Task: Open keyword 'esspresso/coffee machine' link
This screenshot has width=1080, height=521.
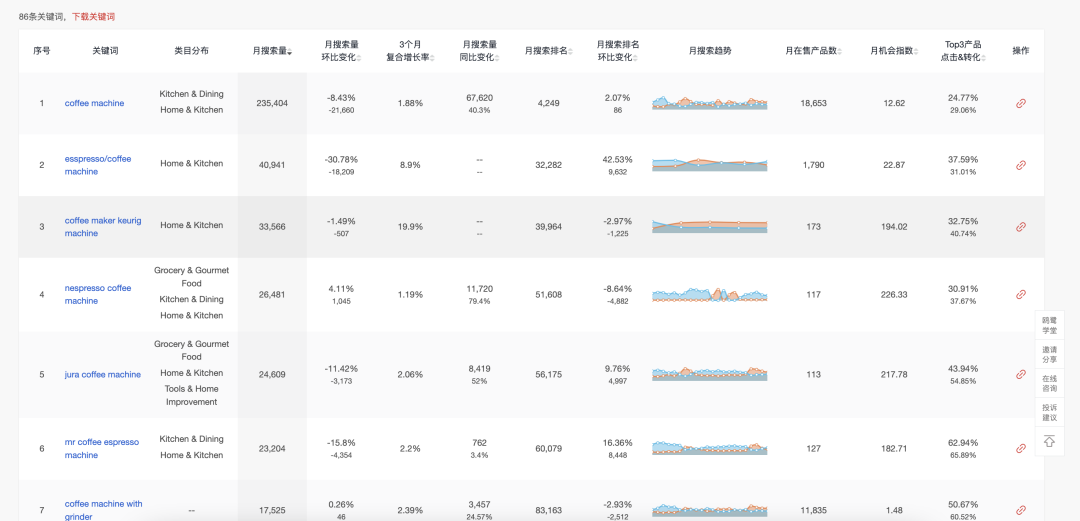Action: pyautogui.click(x=98, y=165)
